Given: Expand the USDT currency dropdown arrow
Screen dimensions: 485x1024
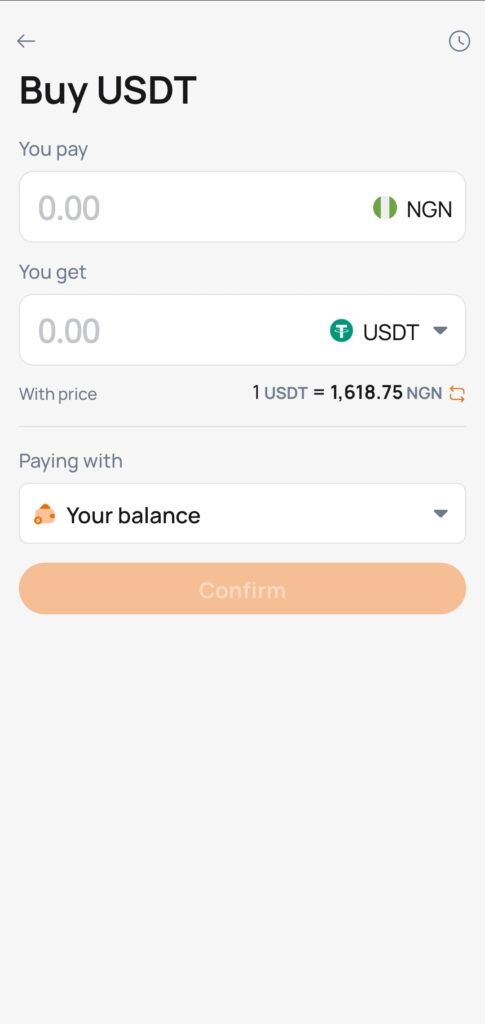Looking at the screenshot, I should pos(441,330).
